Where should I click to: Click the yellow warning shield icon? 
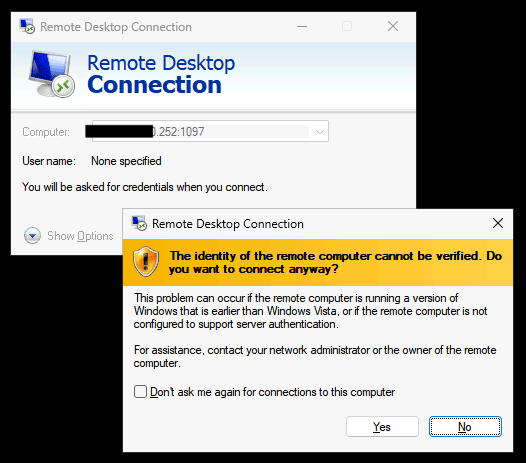[146, 262]
